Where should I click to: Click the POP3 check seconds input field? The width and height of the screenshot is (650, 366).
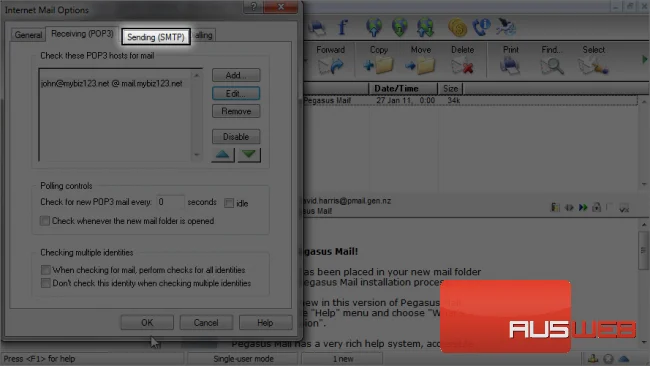[x=170, y=202]
